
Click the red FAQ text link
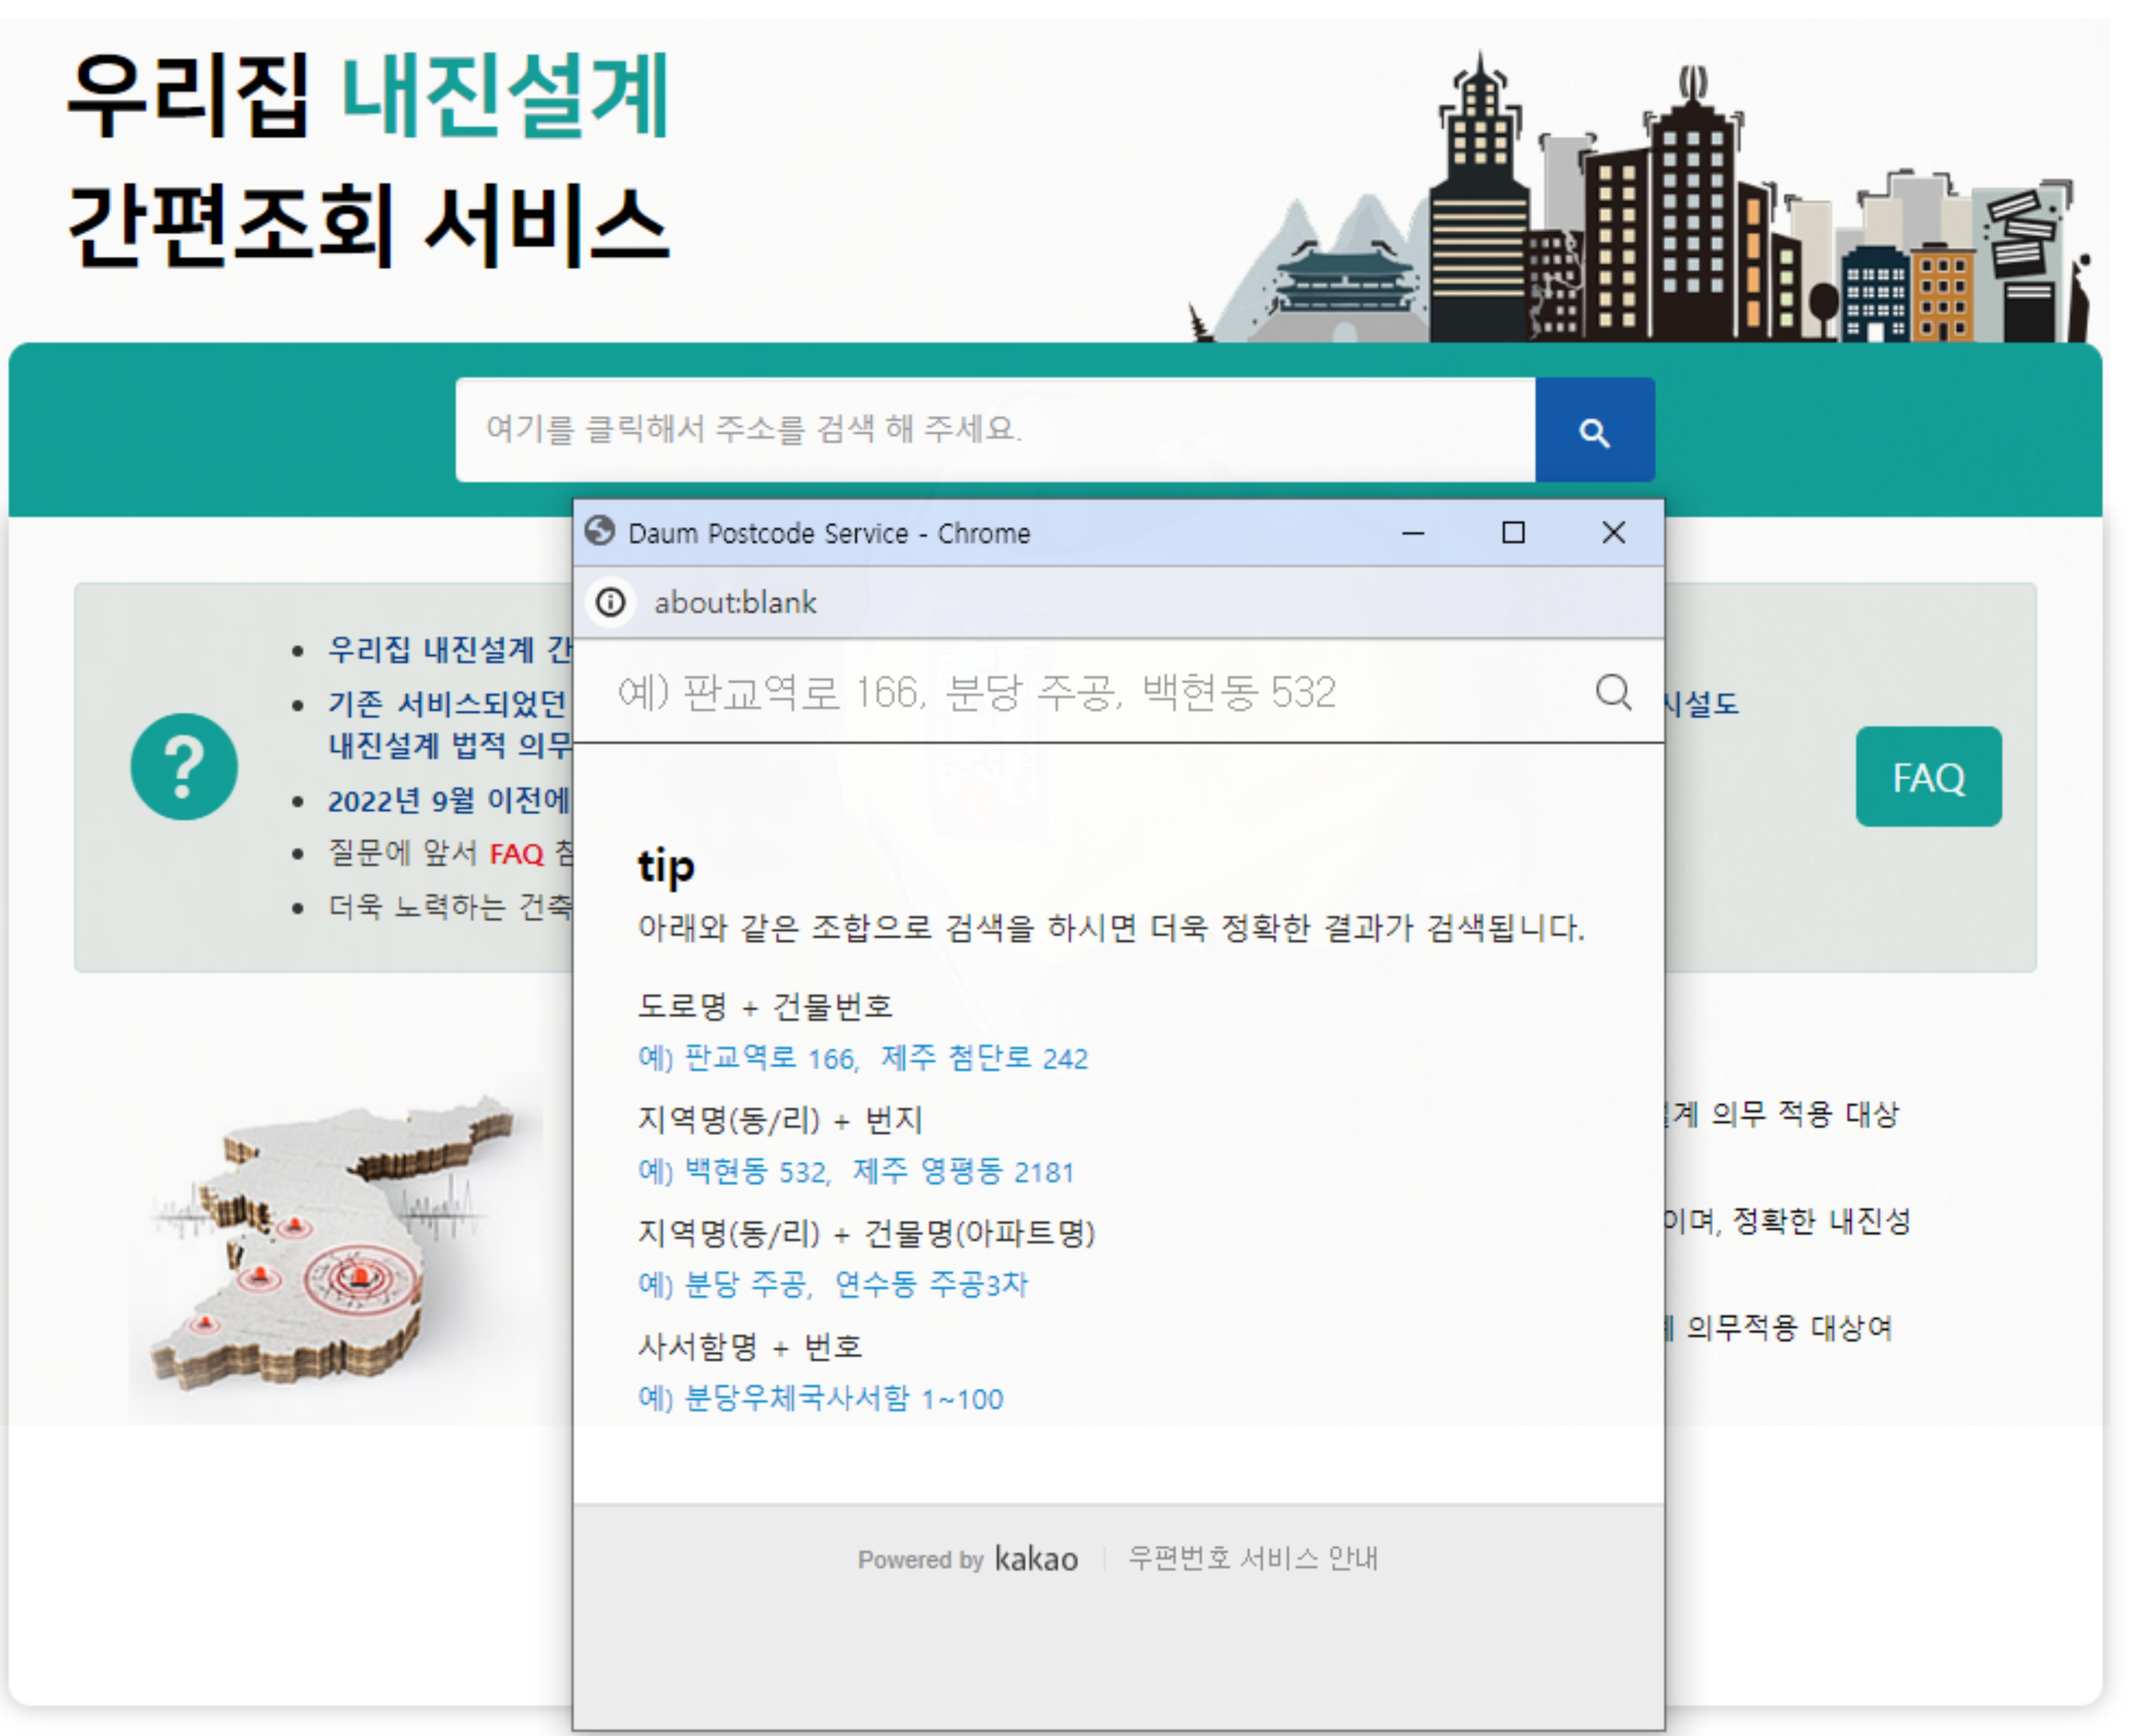click(516, 854)
